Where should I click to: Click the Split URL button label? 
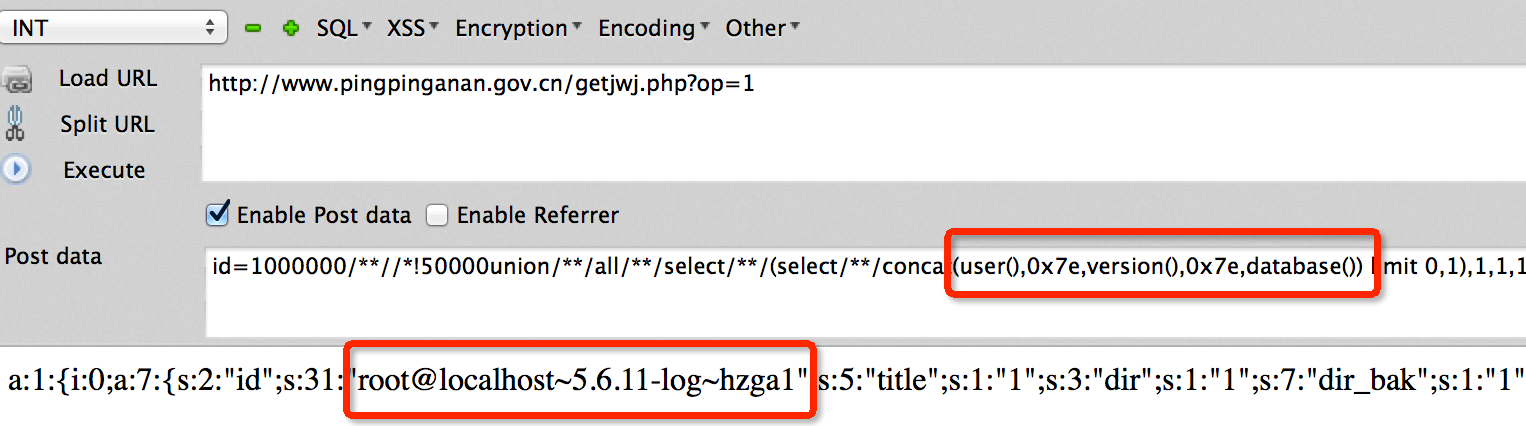(x=107, y=124)
